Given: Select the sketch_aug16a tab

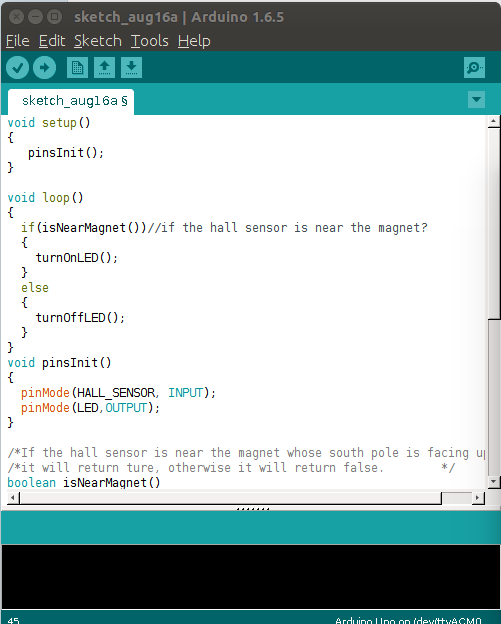Looking at the screenshot, I should click(x=71, y=101).
